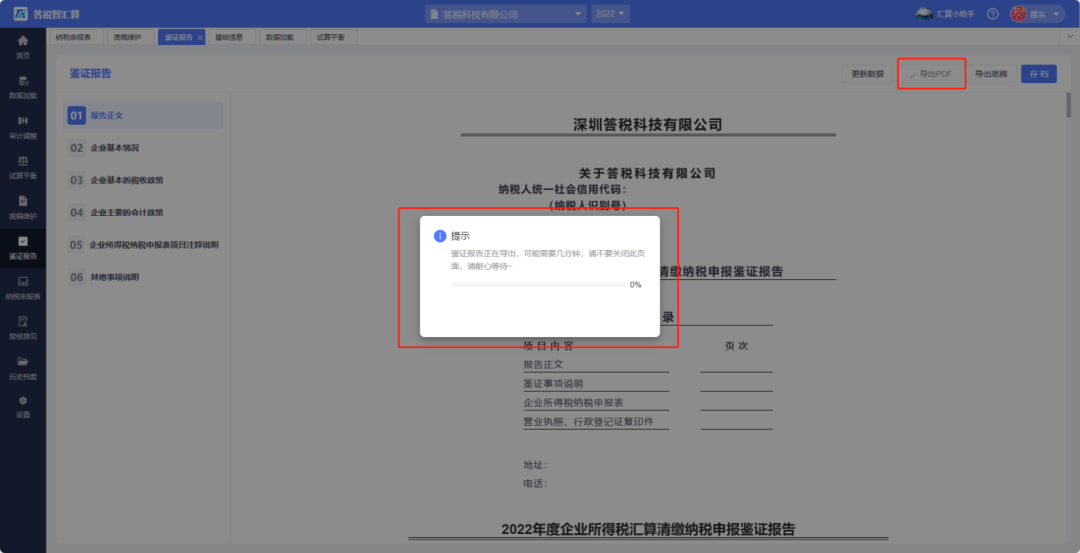Click the 提示 info icon in dialog

(x=440, y=236)
